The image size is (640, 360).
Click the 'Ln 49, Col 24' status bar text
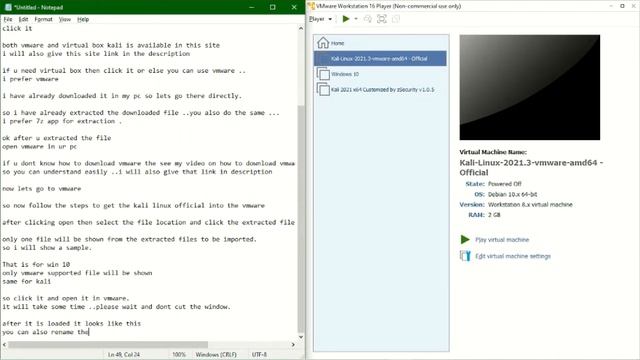coord(124,354)
